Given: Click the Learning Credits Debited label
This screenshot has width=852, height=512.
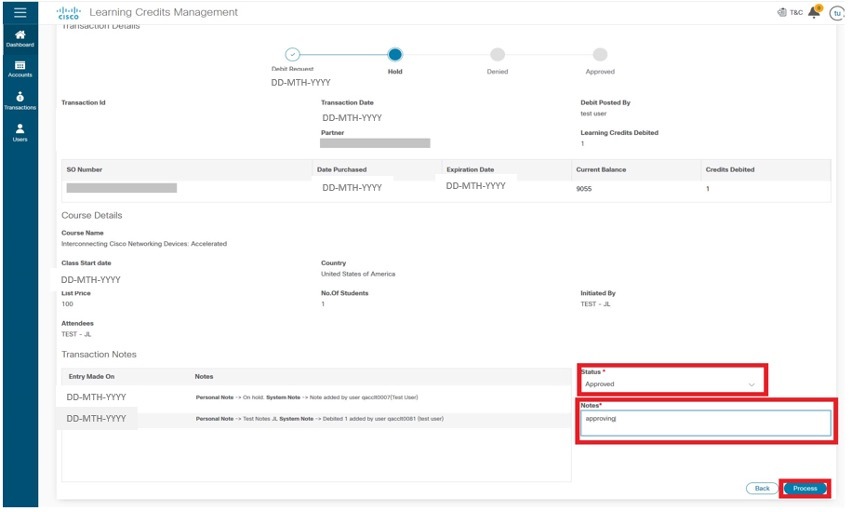Looking at the screenshot, I should 619,133.
